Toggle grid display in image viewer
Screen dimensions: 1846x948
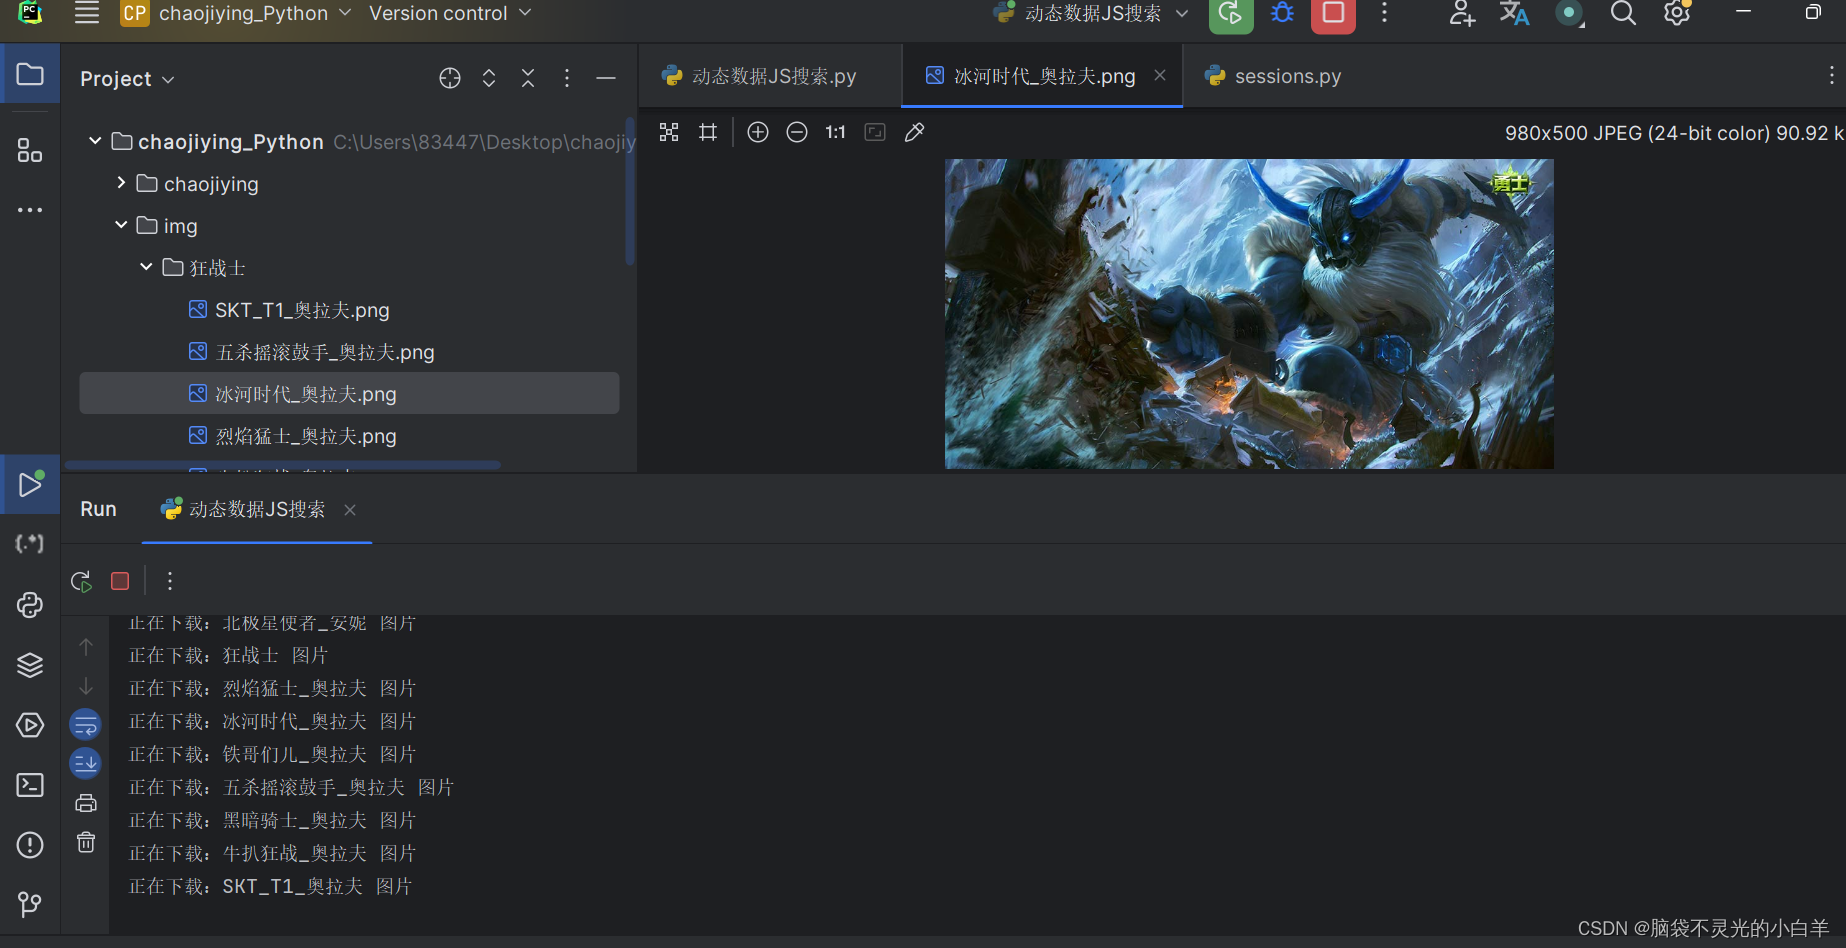click(708, 132)
